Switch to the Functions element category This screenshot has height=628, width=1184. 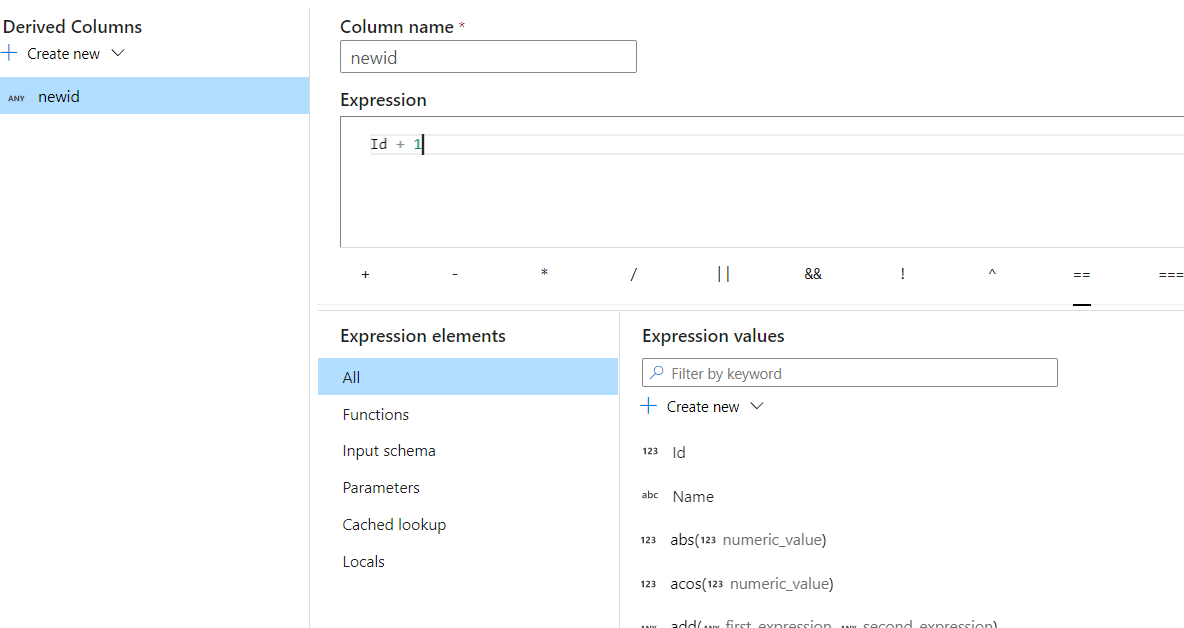pos(376,414)
